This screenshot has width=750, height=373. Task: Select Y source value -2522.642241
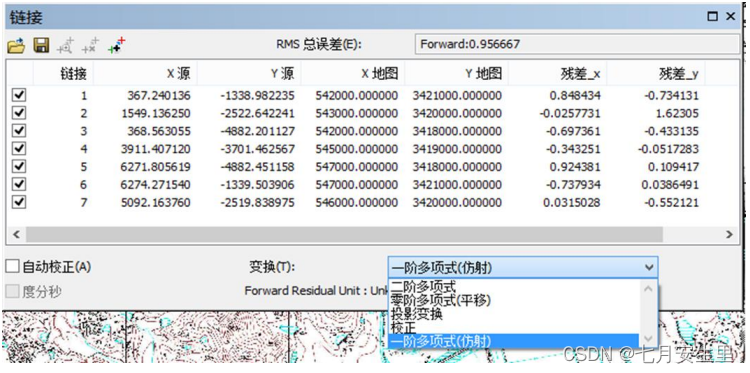click(258, 113)
